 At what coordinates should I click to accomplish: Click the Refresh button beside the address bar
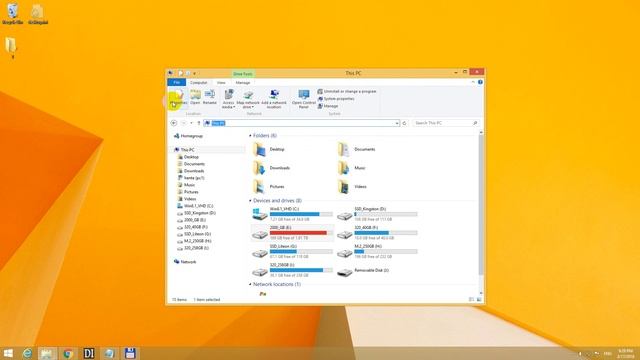pos(404,123)
